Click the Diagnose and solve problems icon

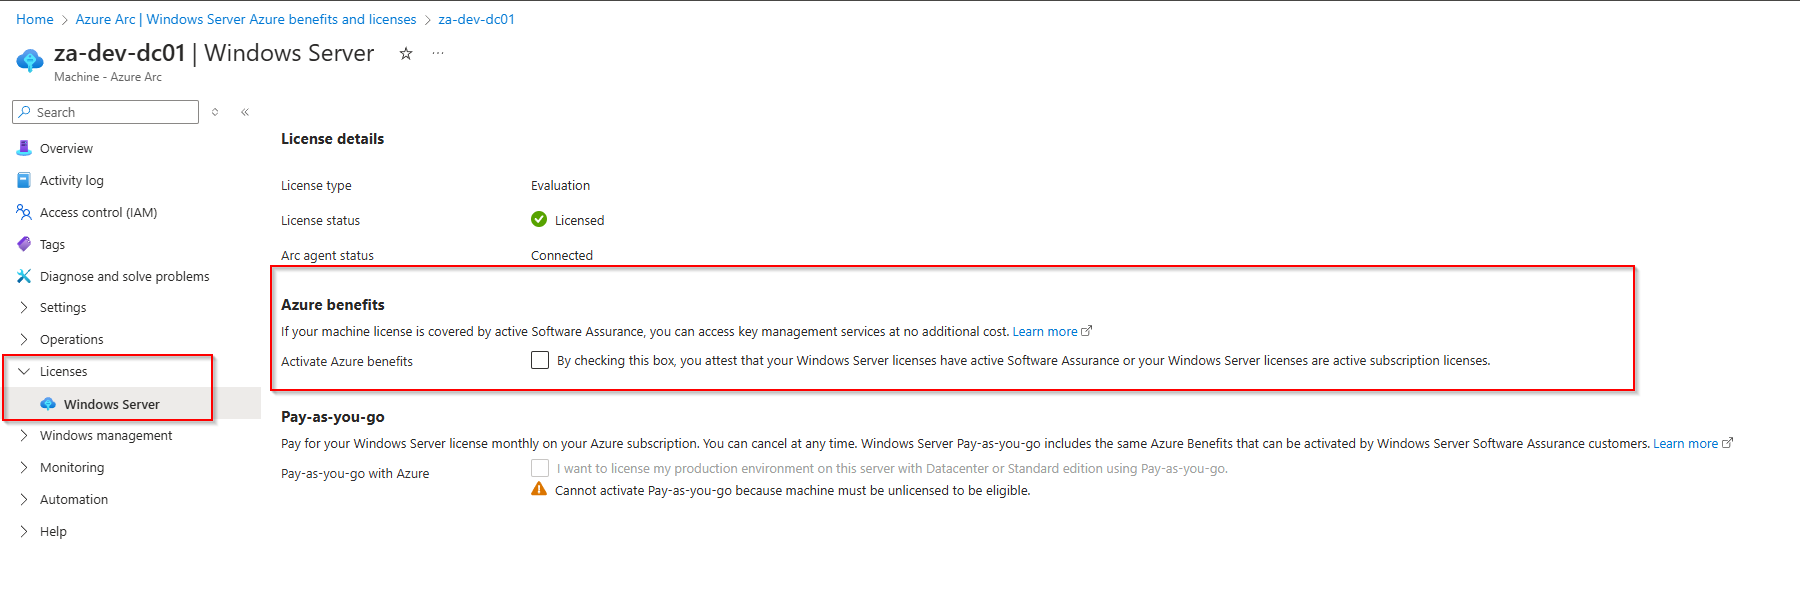[24, 276]
